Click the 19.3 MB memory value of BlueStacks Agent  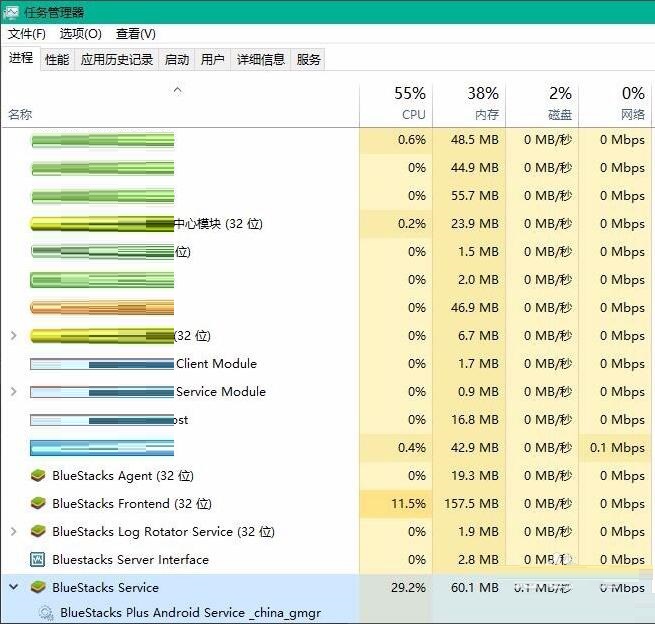click(475, 475)
